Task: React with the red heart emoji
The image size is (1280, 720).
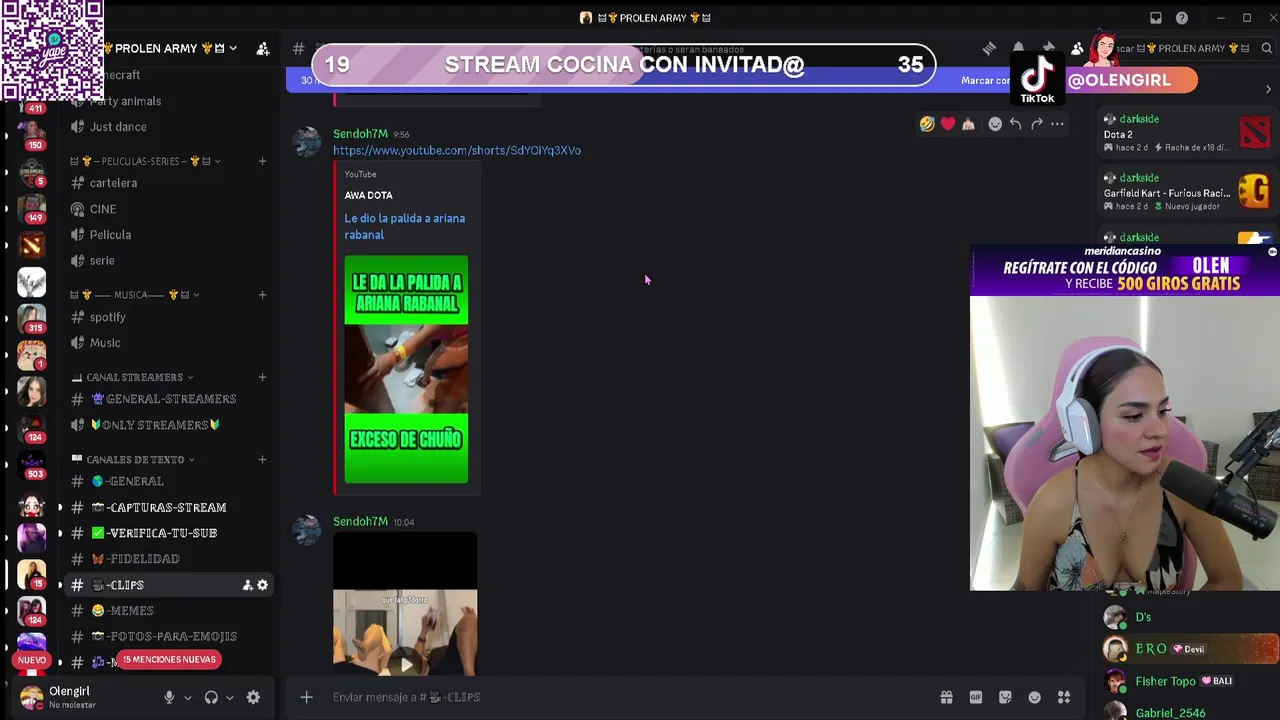Action: pyautogui.click(x=948, y=124)
